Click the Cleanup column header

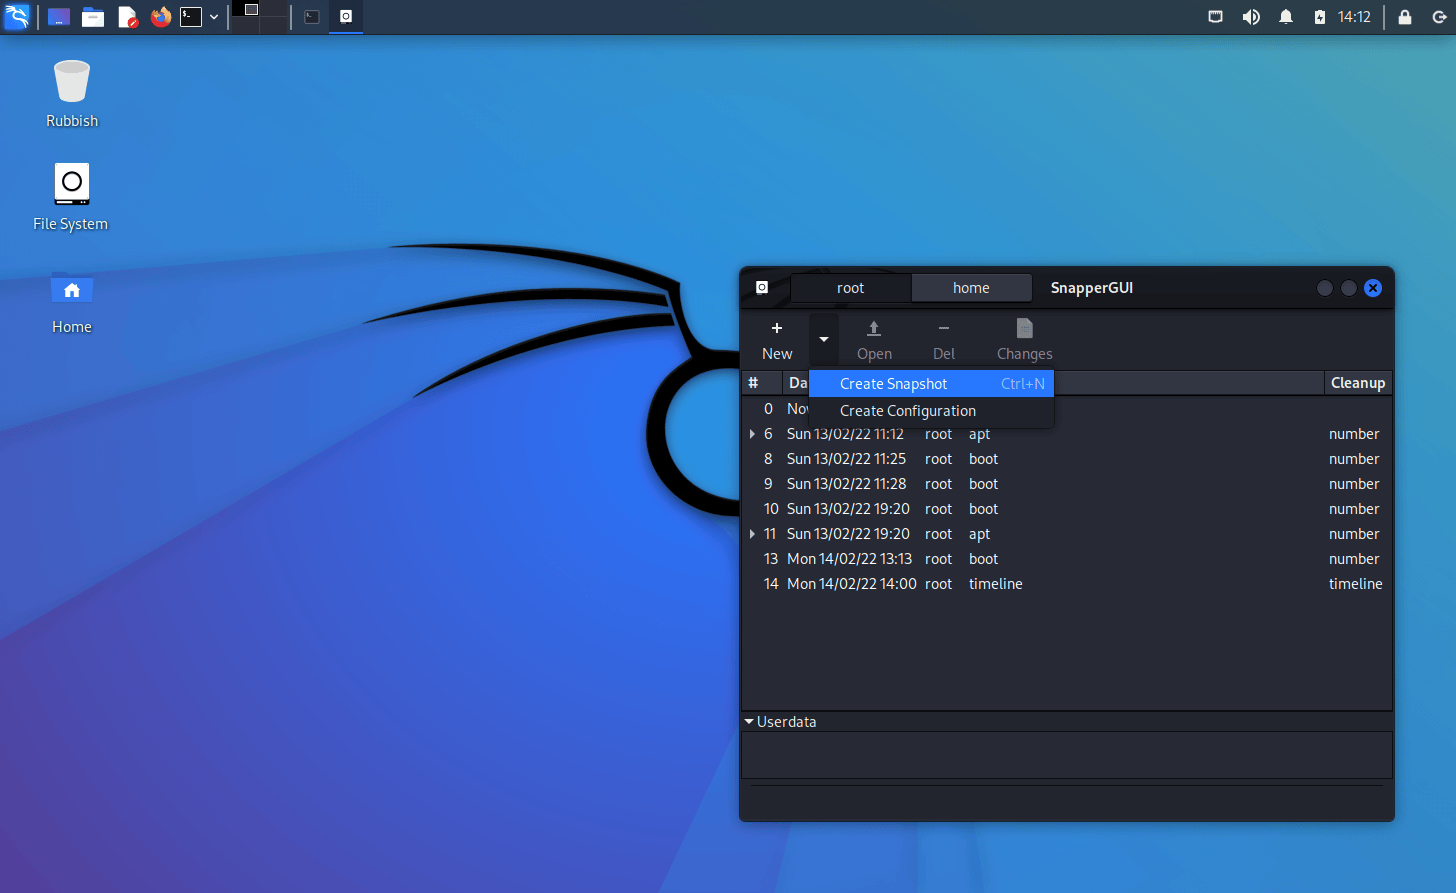coord(1357,383)
